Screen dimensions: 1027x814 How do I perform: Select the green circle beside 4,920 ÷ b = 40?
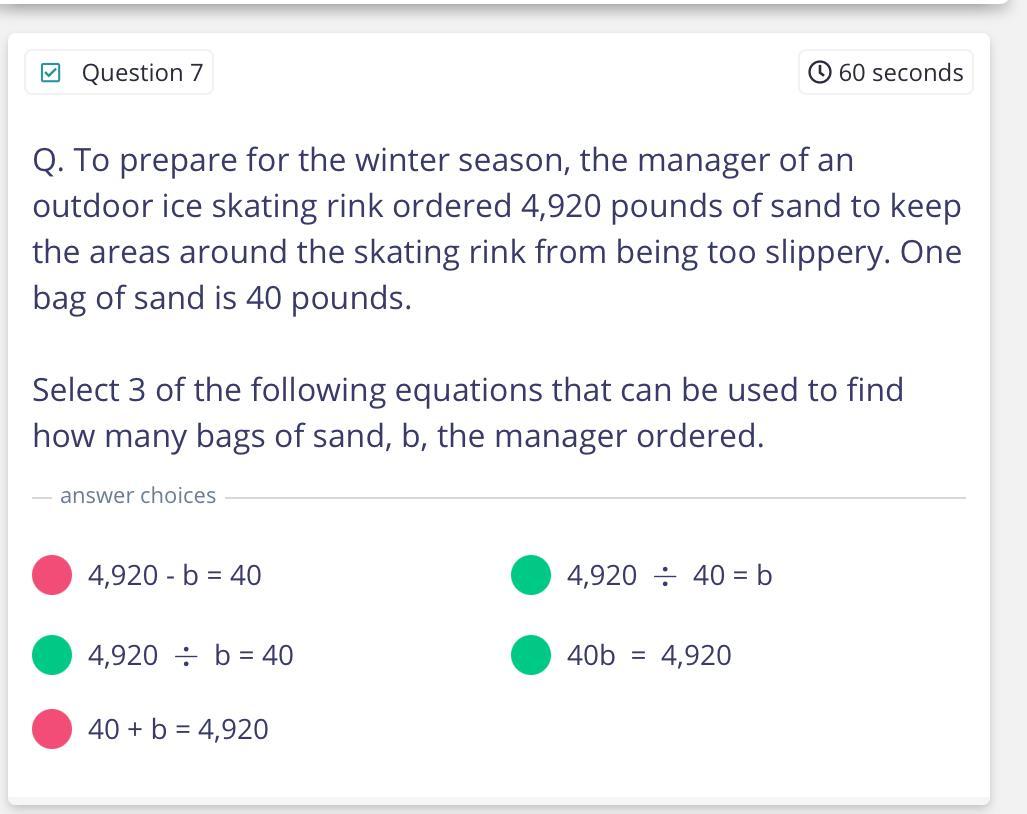click(52, 655)
